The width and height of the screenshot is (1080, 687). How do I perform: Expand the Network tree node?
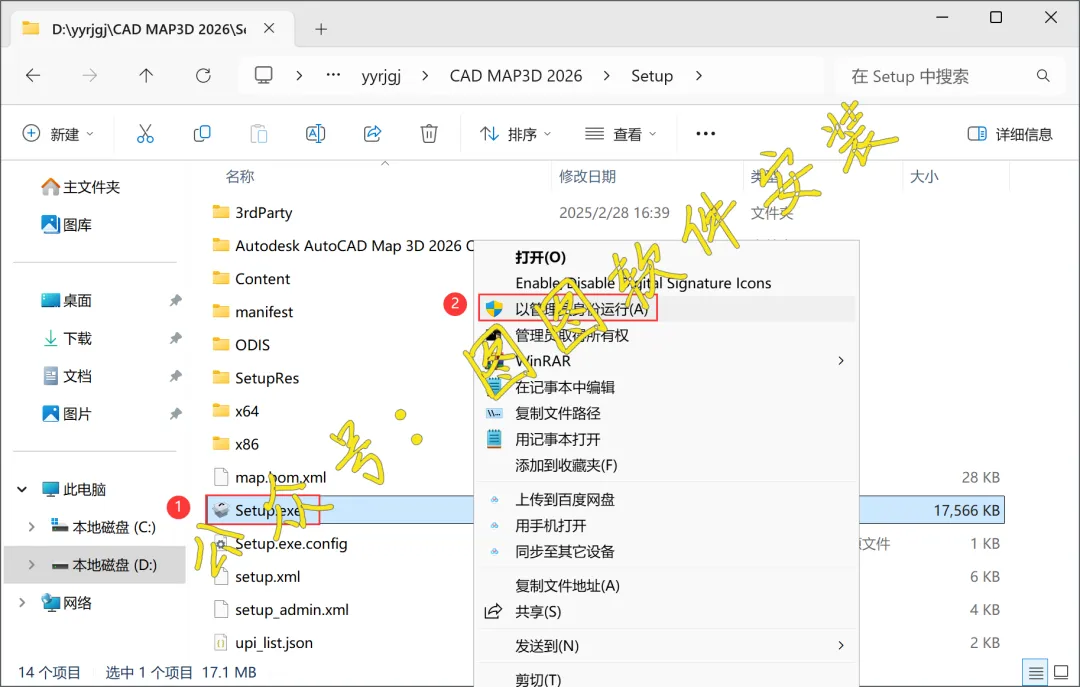[x=22, y=603]
